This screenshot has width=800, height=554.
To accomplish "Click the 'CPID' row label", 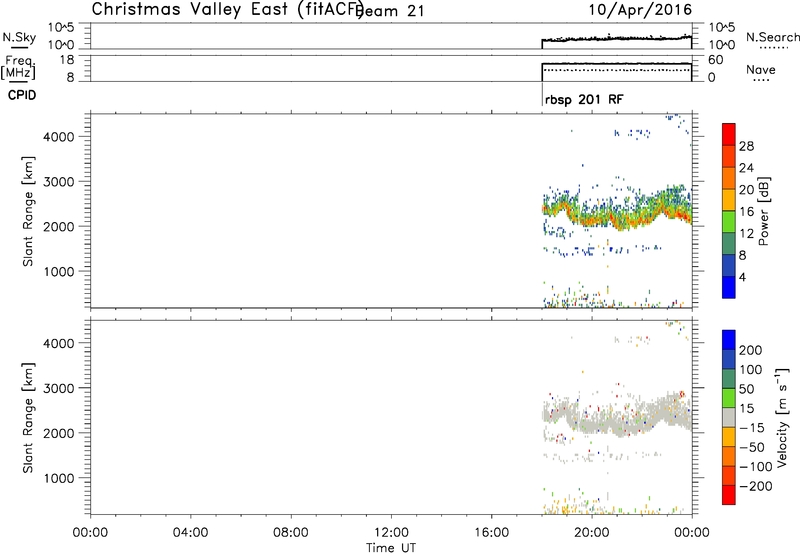I will [22, 95].
